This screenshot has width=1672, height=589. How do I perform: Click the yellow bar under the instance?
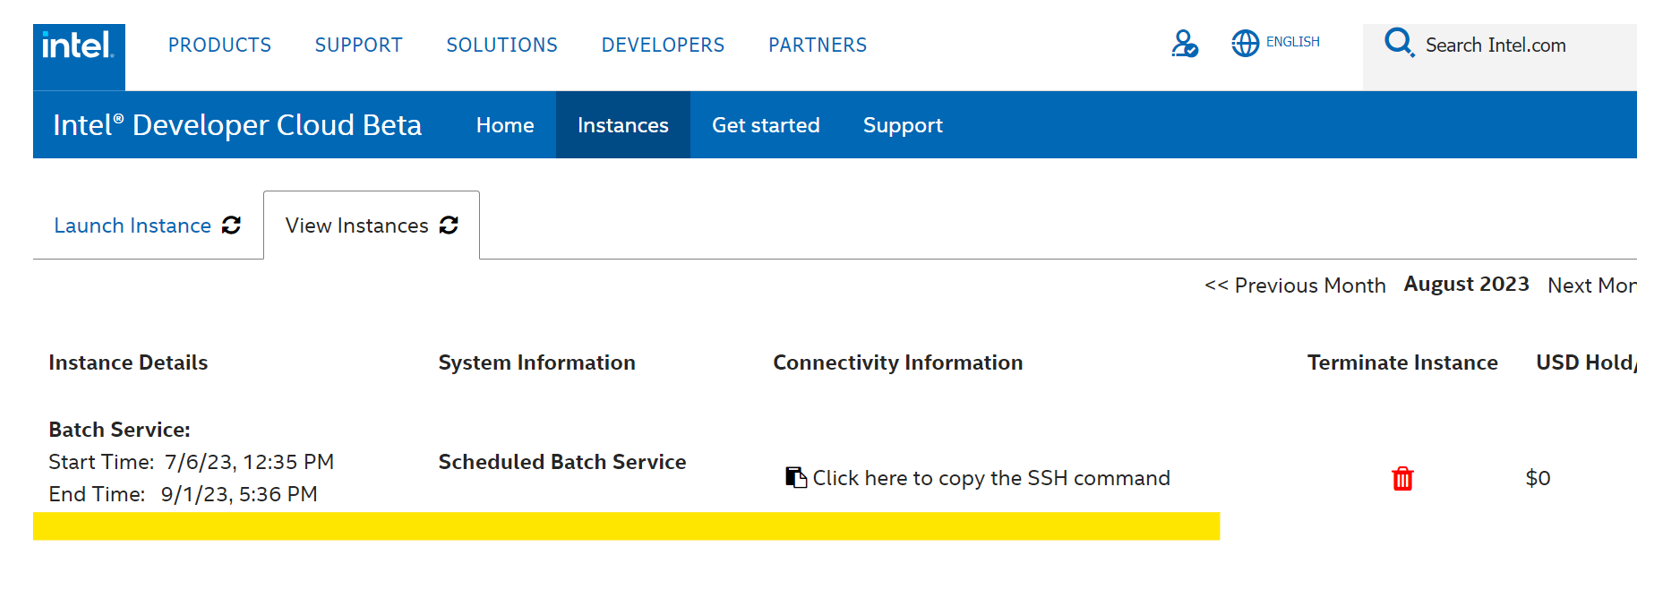(626, 526)
